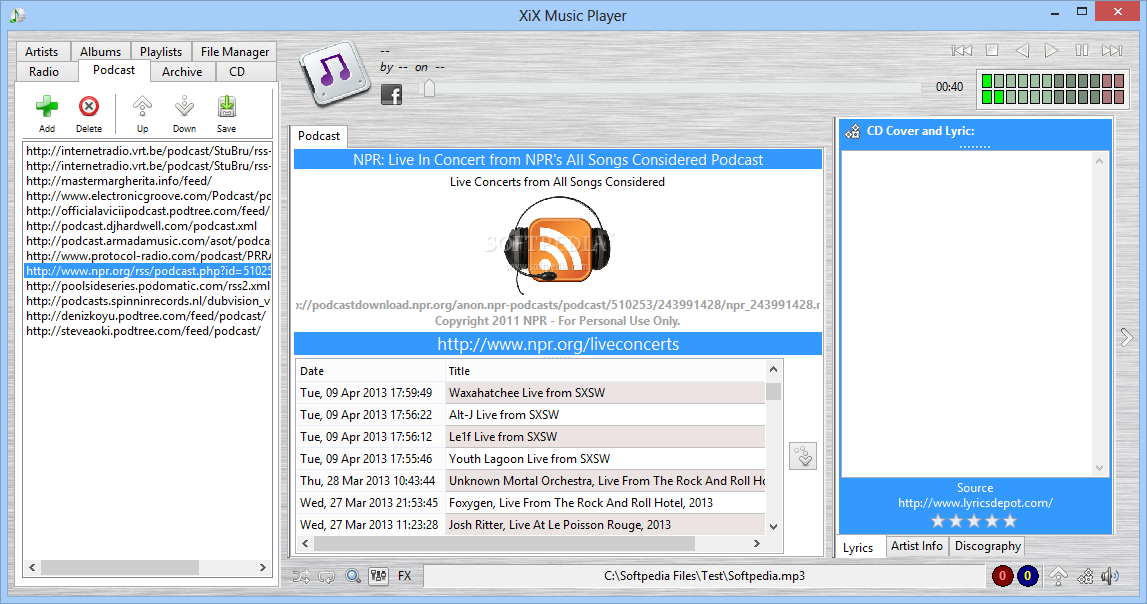The image size is (1147, 604).
Task: Collapse the right side panel with the chevron
Action: pos(1127,337)
